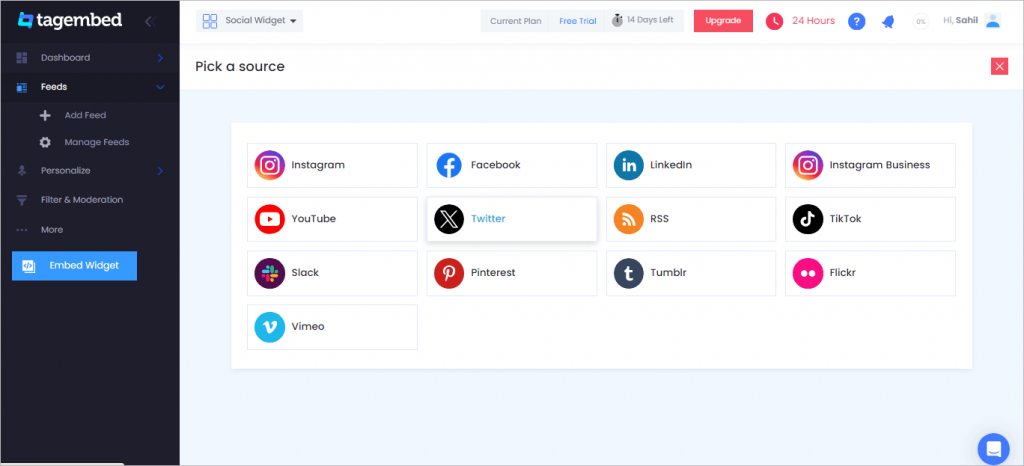Choose the TikTok source icon
Viewport: 1024px width, 466px height.
click(x=808, y=219)
